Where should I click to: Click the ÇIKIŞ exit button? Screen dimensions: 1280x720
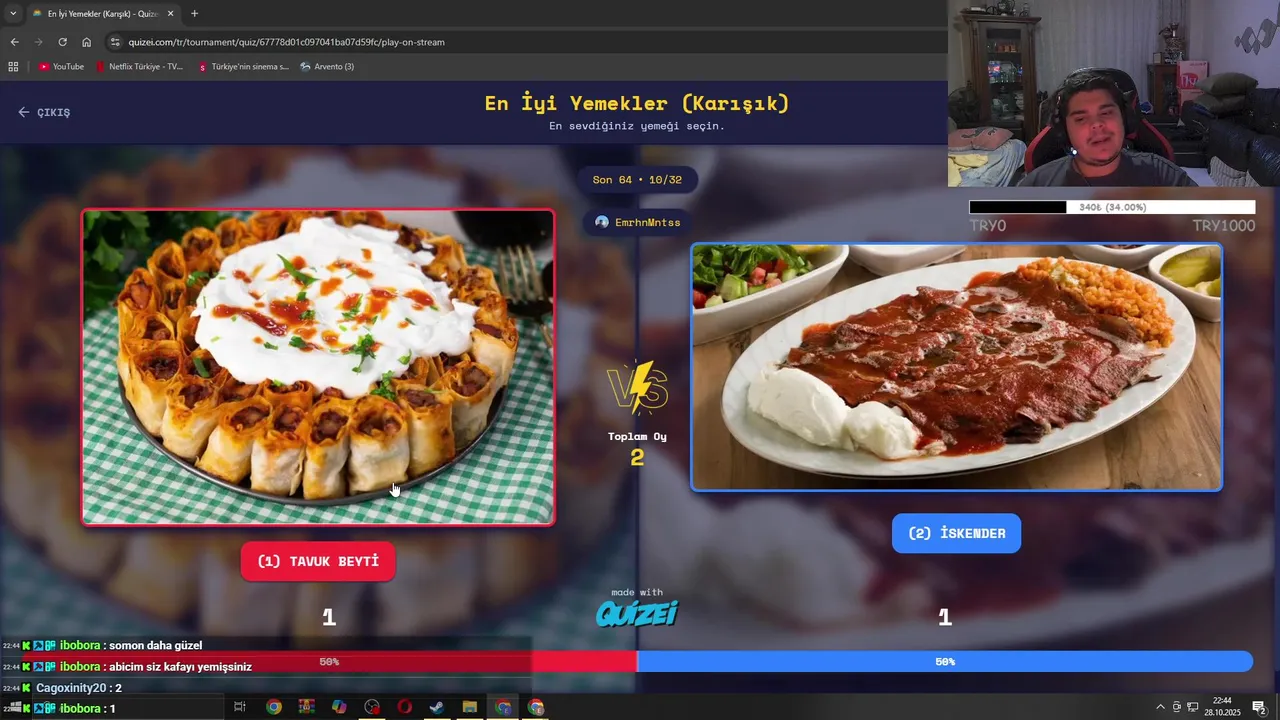pyautogui.click(x=44, y=112)
